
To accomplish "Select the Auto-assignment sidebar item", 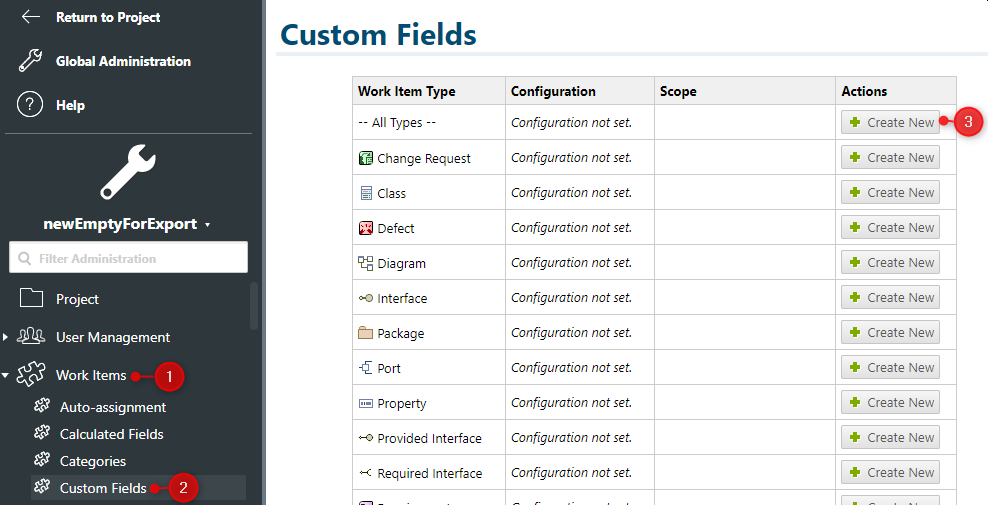I will [113, 407].
